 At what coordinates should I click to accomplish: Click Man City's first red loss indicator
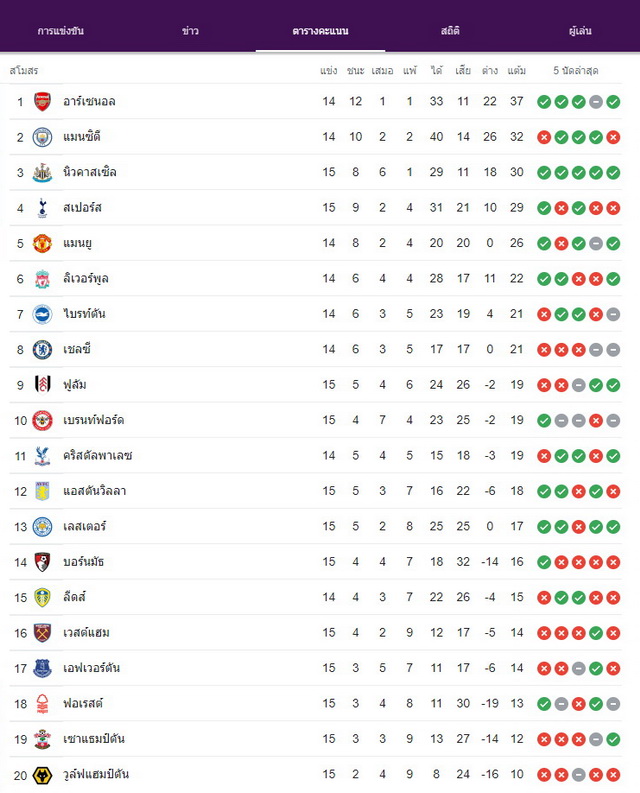tap(544, 138)
